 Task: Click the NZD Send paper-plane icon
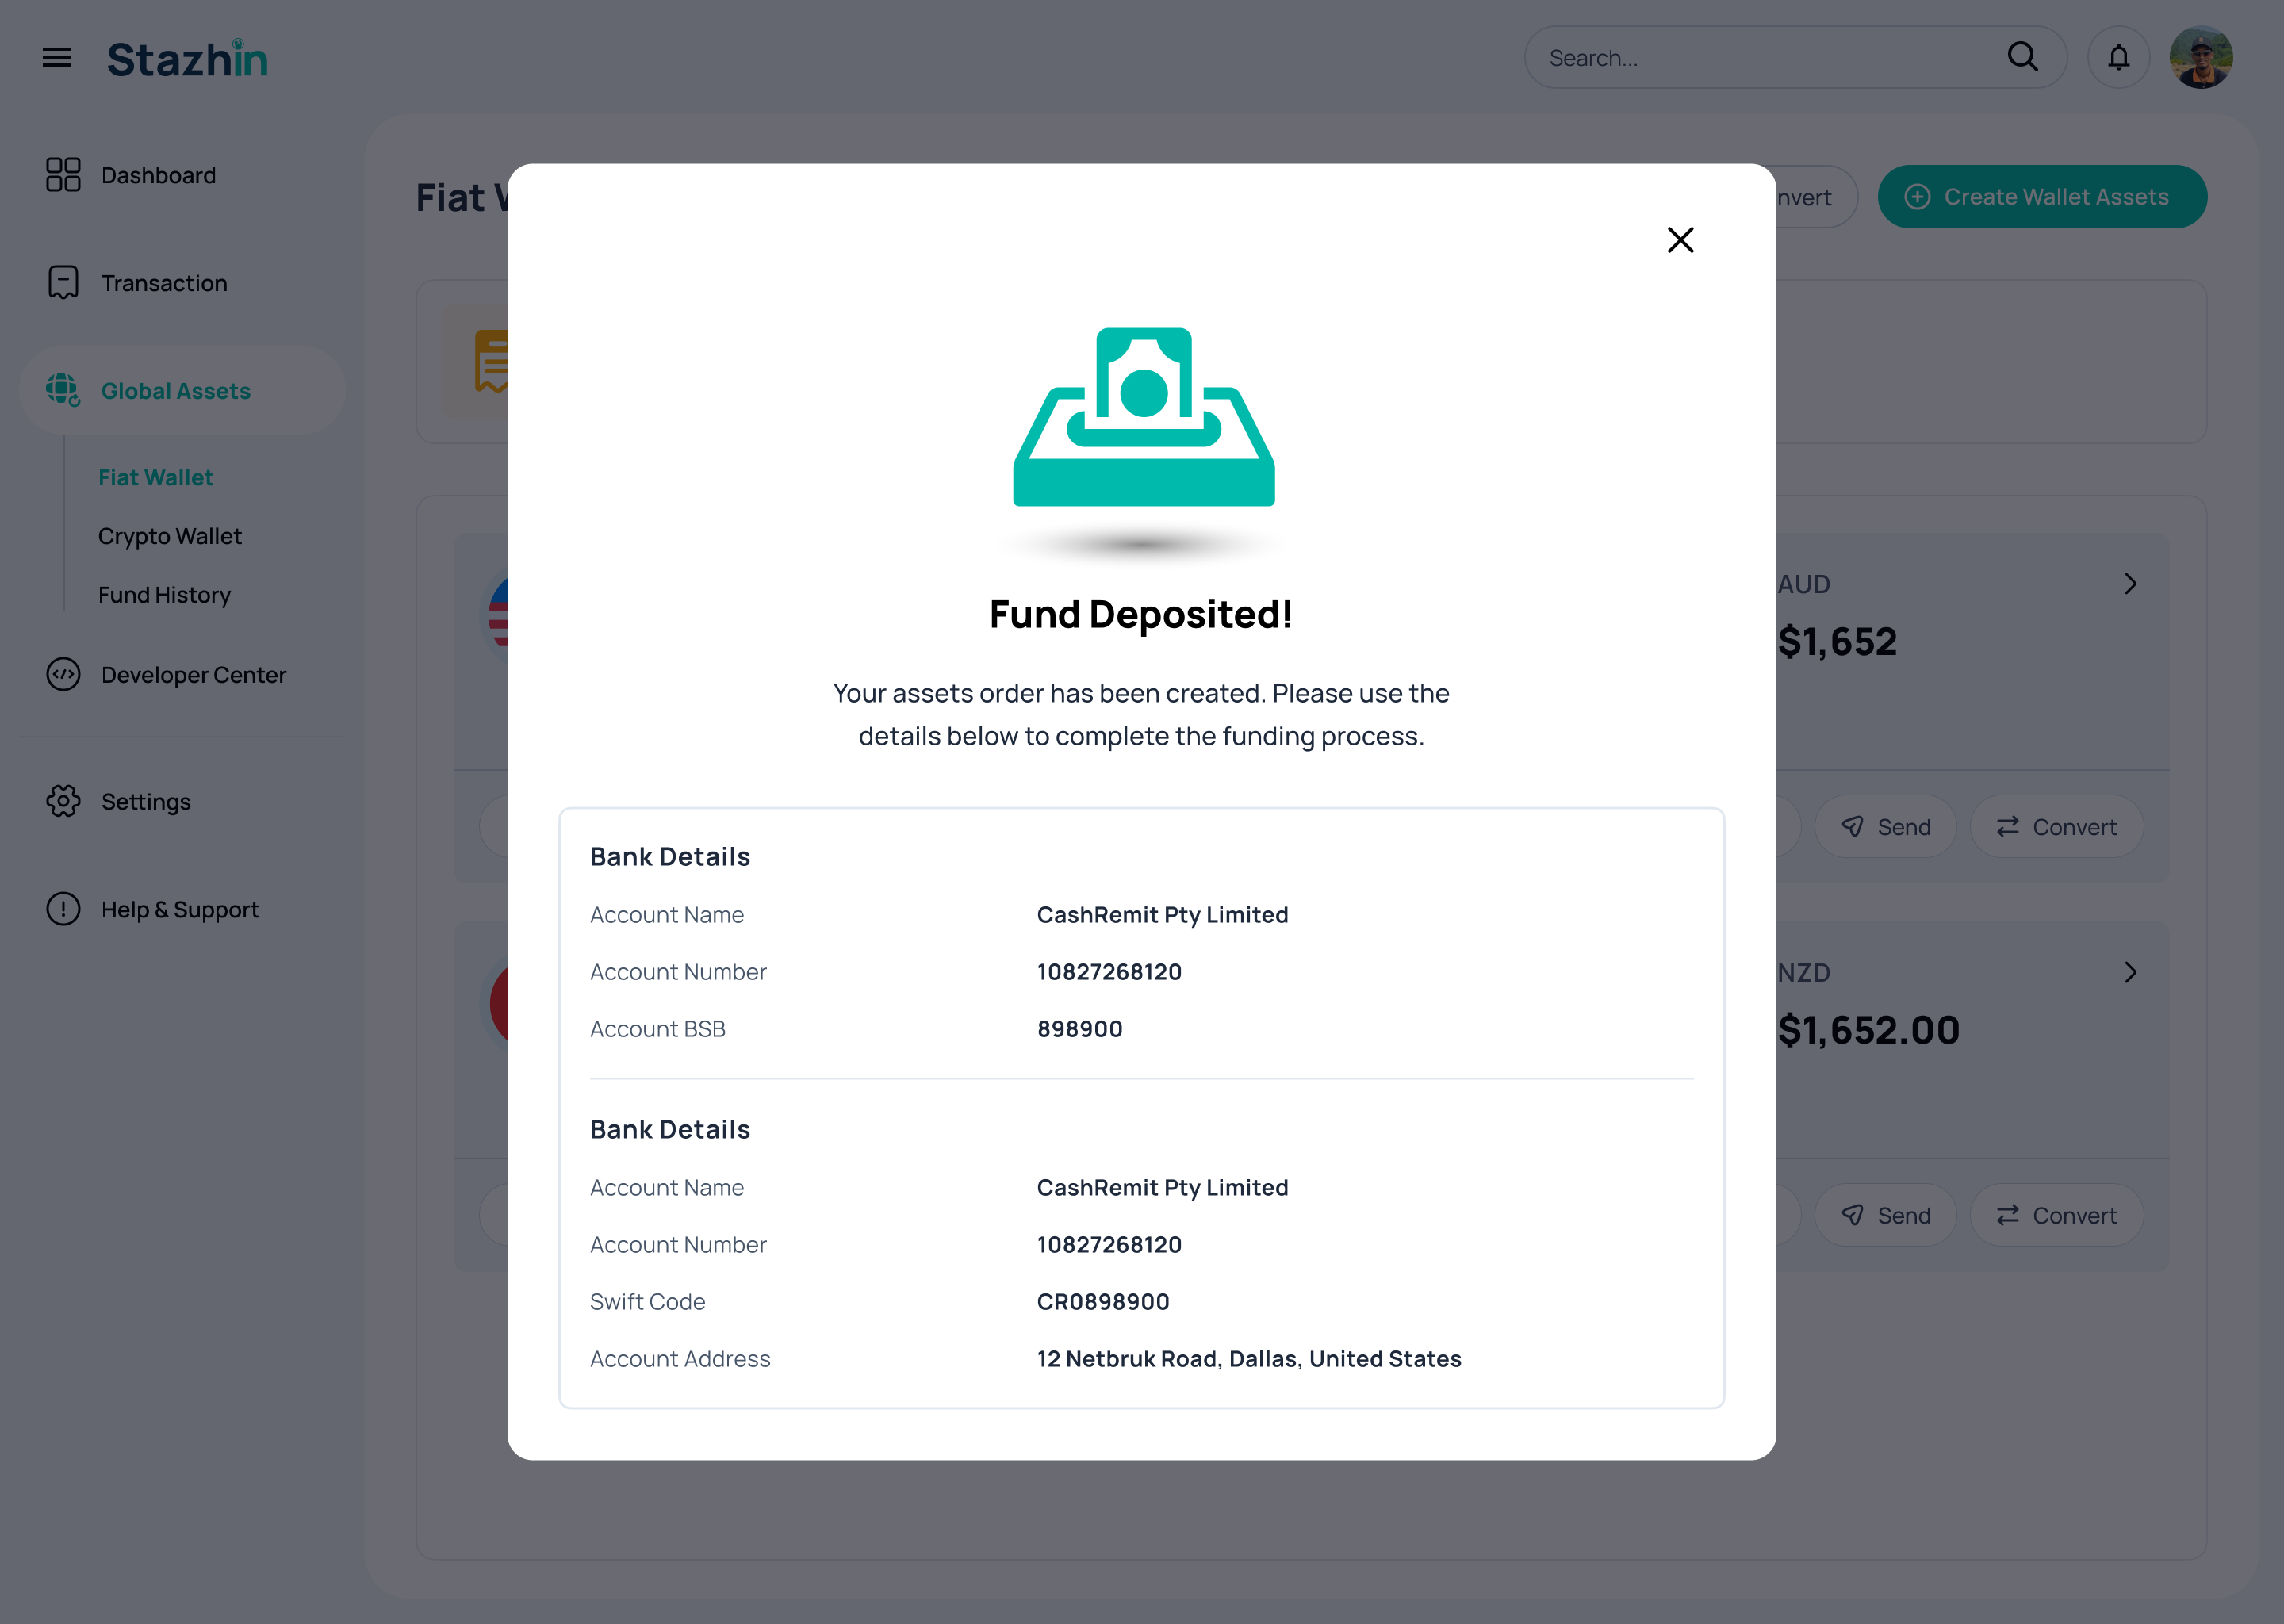[1852, 1216]
